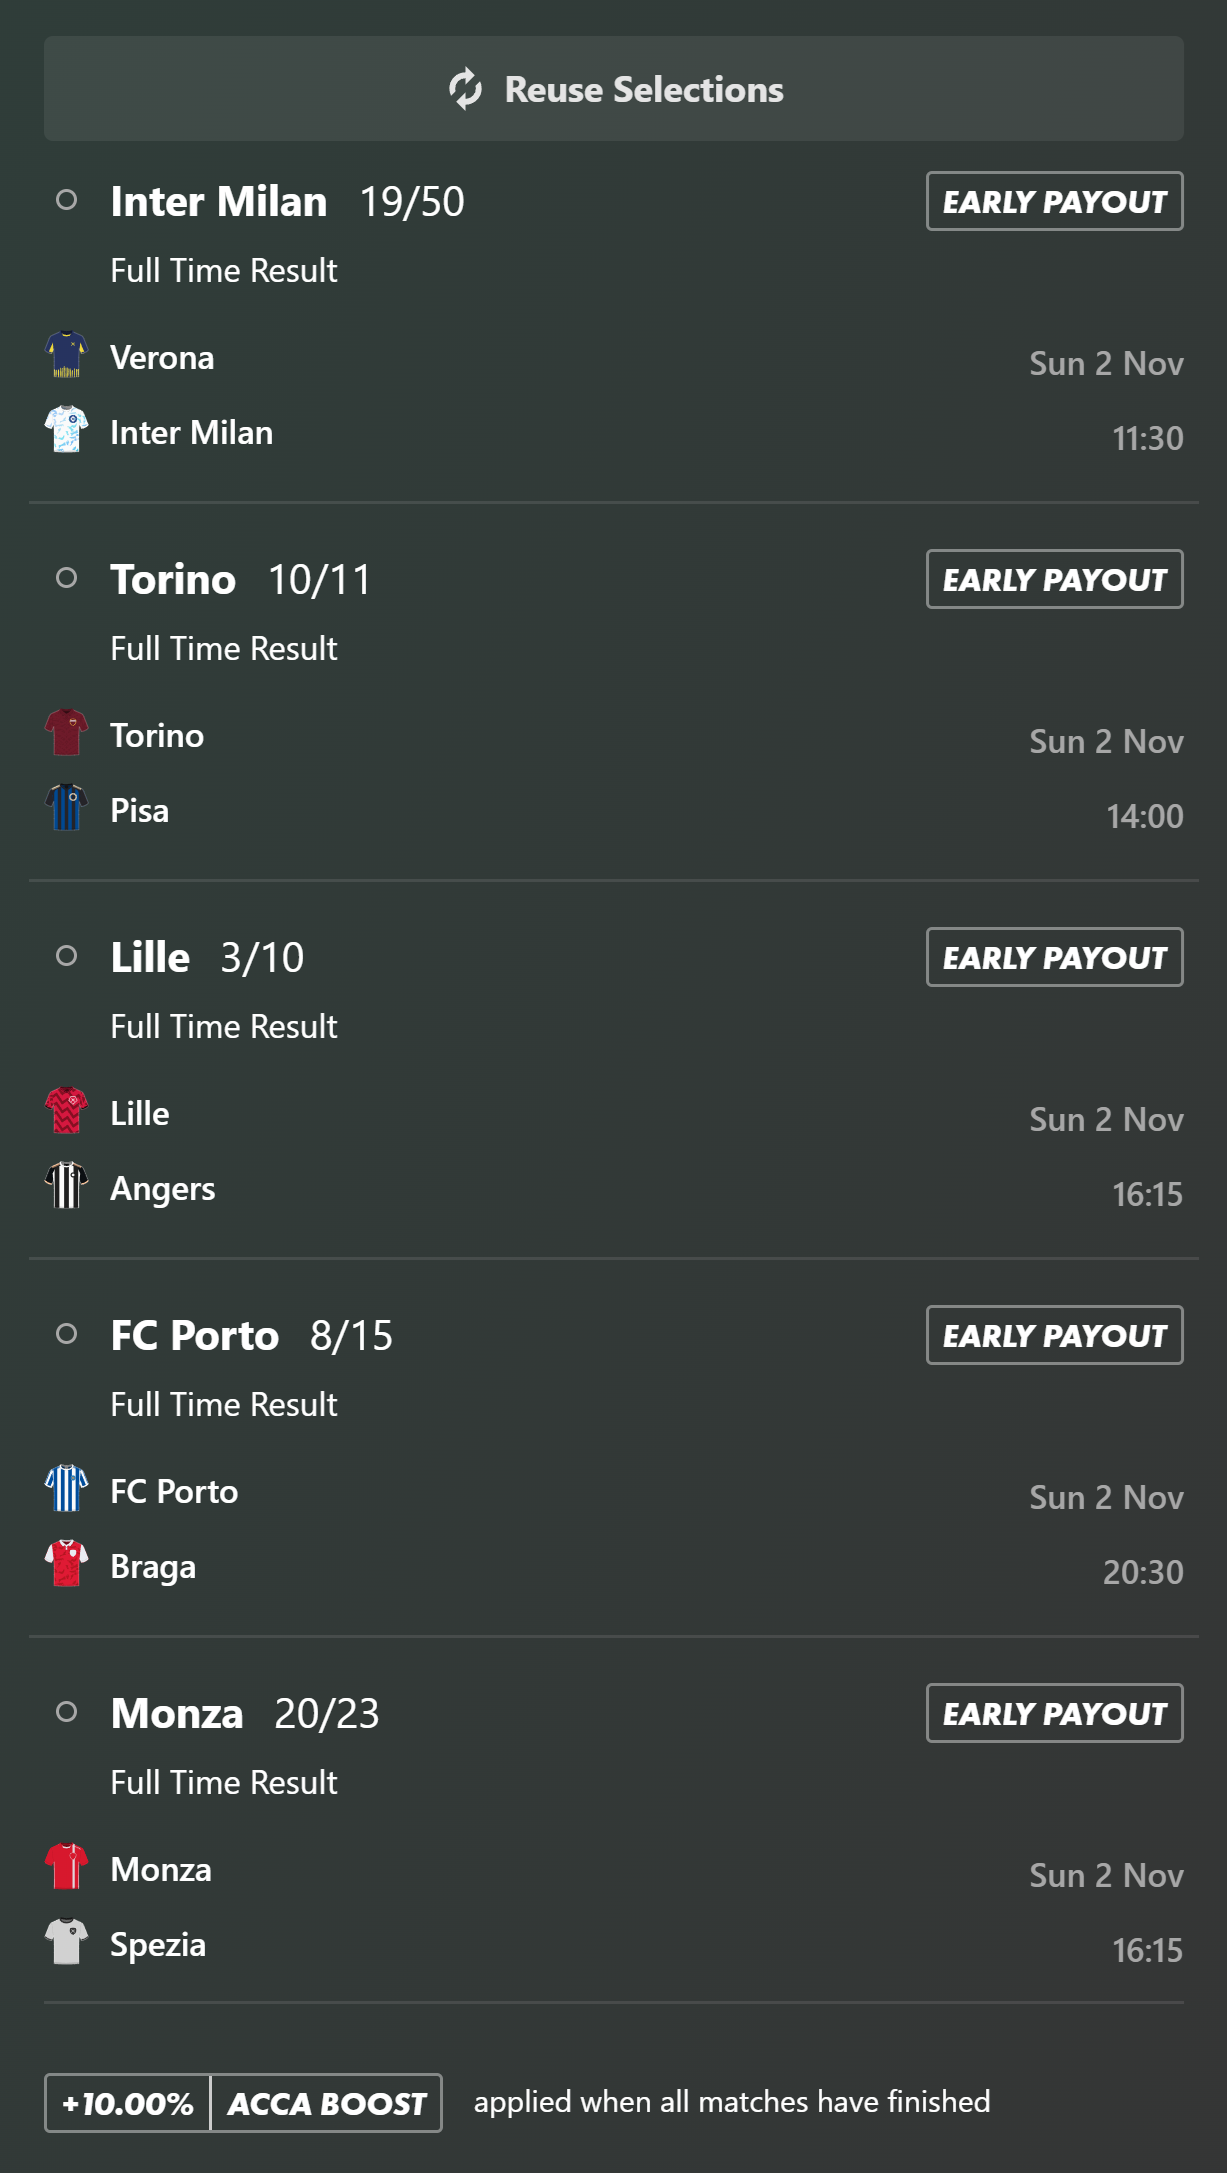Click the Torino maroon shirt icon

[x=67, y=733]
